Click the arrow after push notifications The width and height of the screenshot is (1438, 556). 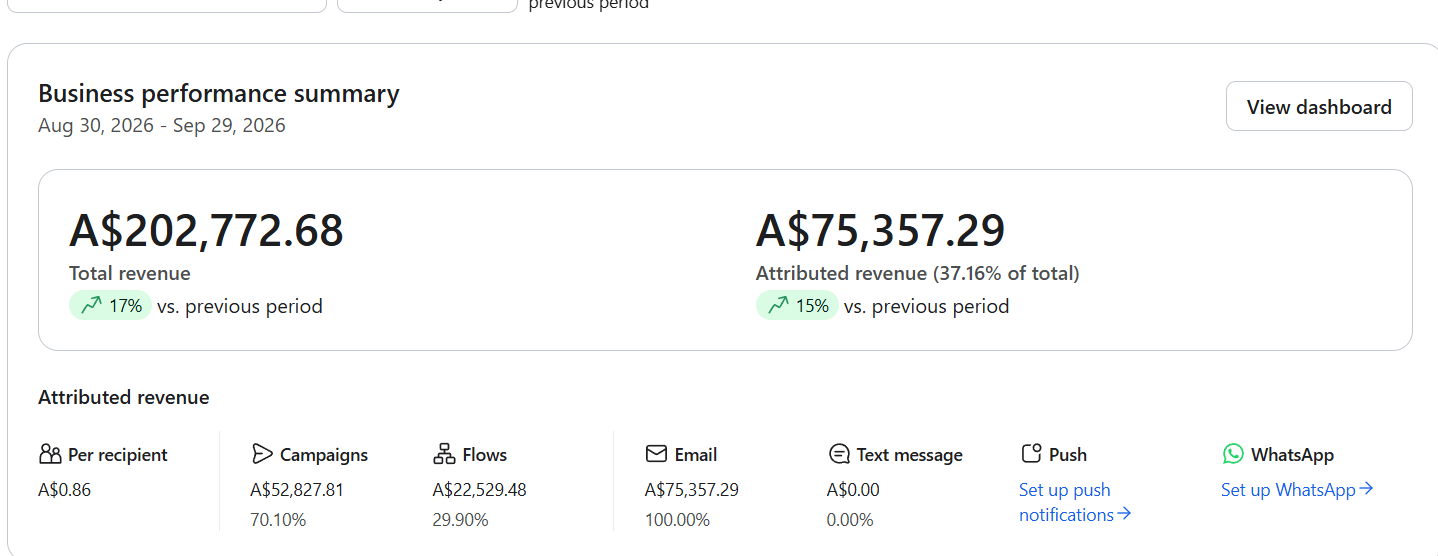1124,514
